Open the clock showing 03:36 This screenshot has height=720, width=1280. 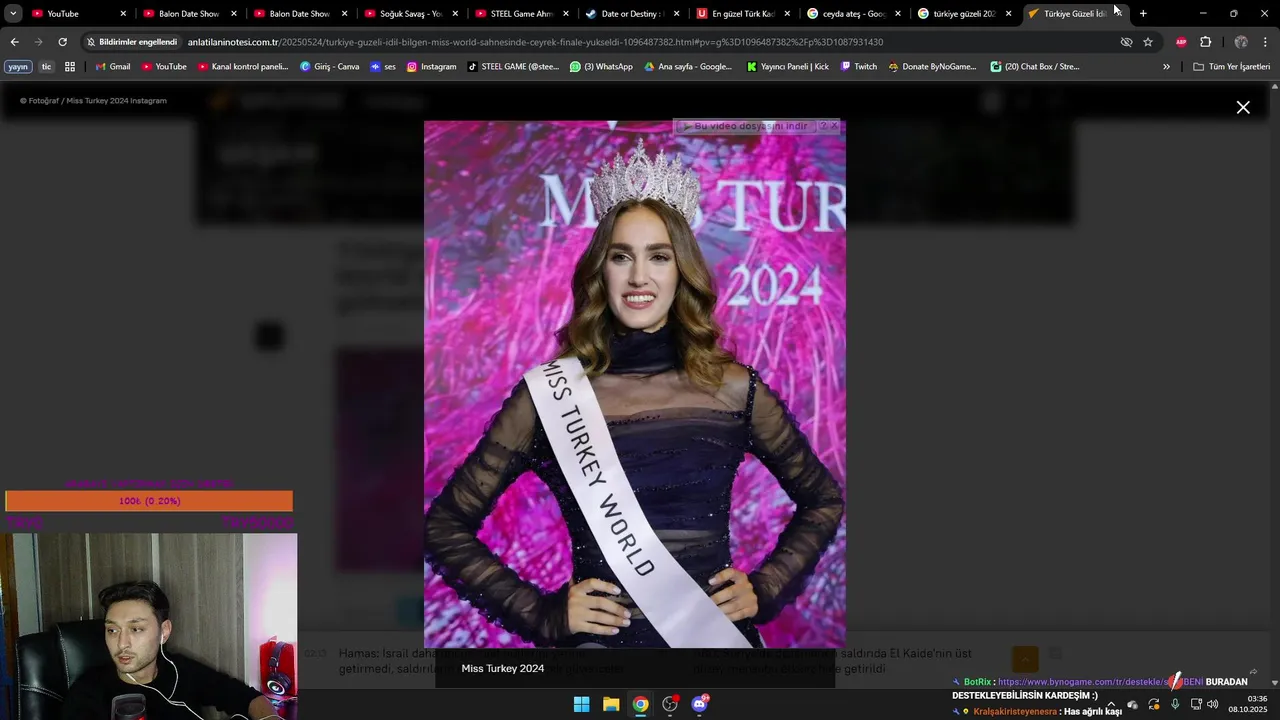coord(1248,704)
